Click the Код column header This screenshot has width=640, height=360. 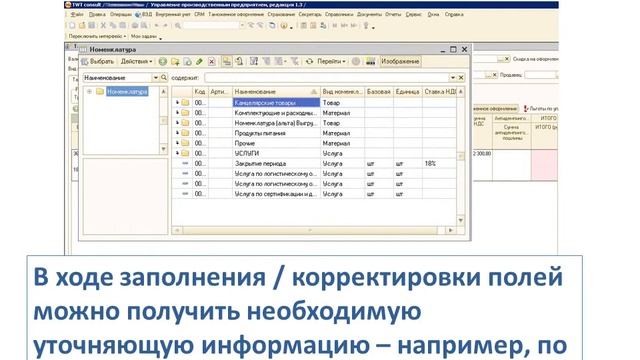[x=200, y=92]
